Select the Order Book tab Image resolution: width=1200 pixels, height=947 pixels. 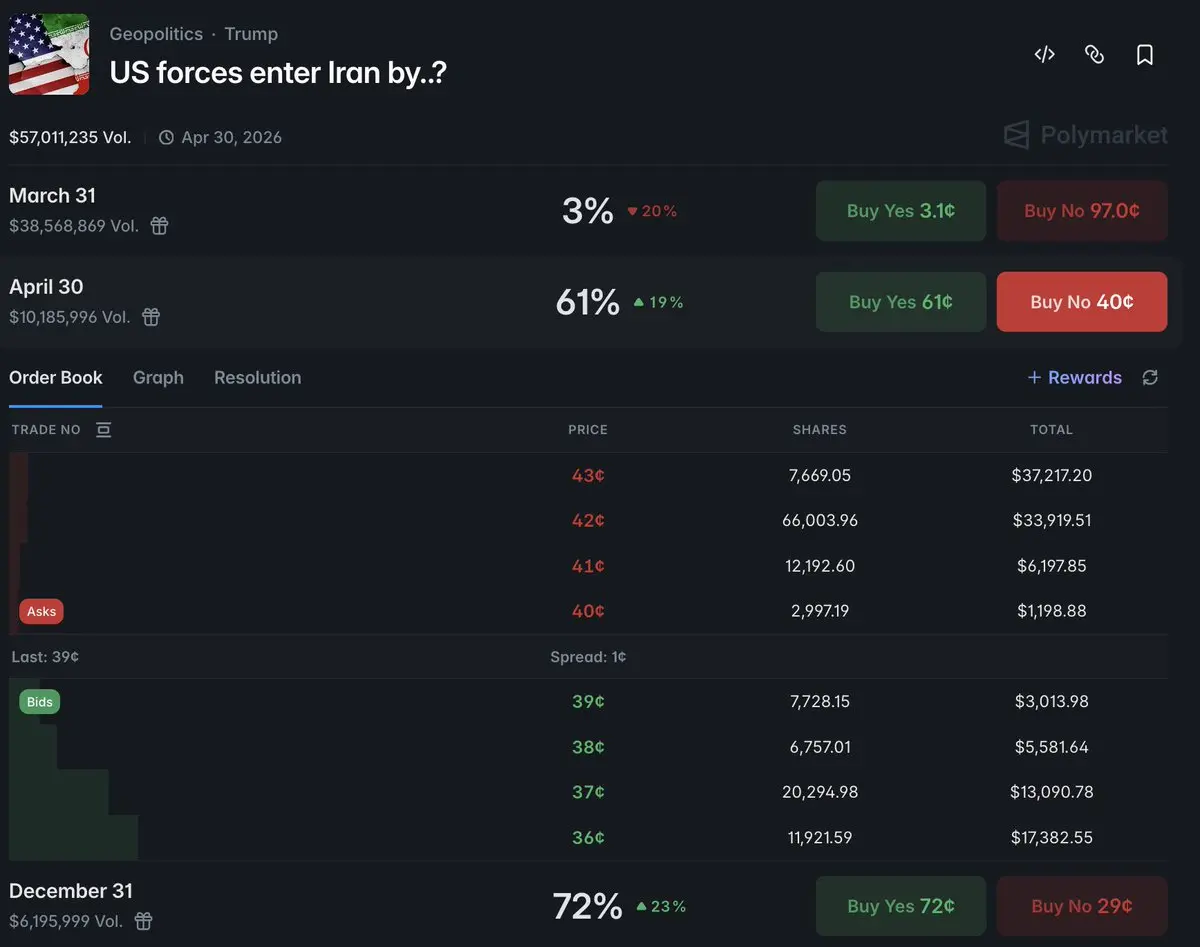56,378
